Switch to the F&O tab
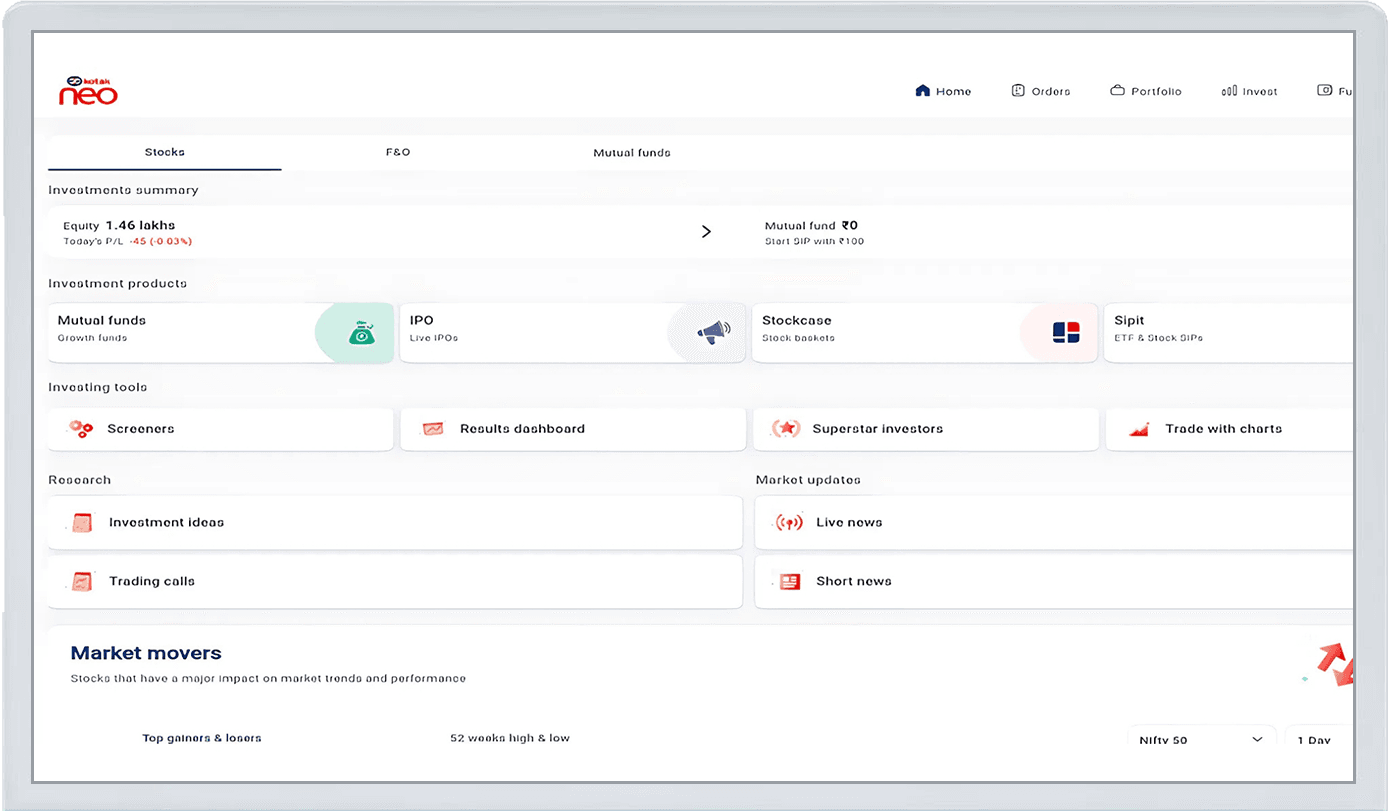Image resolution: width=1391 pixels, height=811 pixels. [x=398, y=153]
